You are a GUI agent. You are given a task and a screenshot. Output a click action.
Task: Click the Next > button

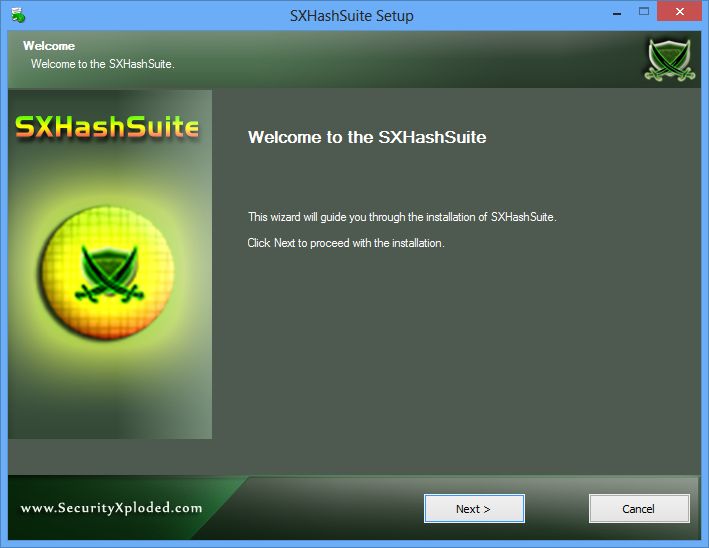[x=474, y=509]
